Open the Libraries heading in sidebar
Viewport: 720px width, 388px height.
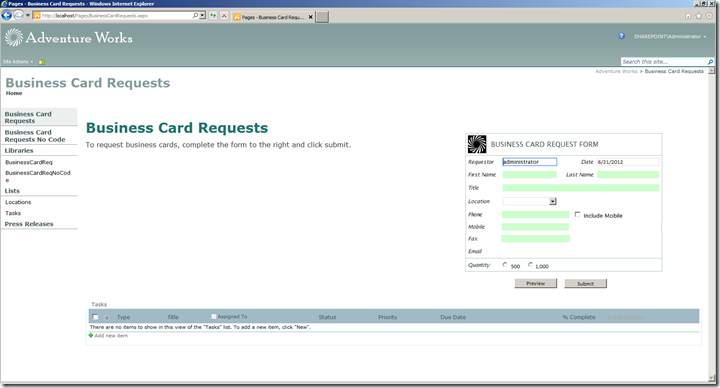coord(19,151)
